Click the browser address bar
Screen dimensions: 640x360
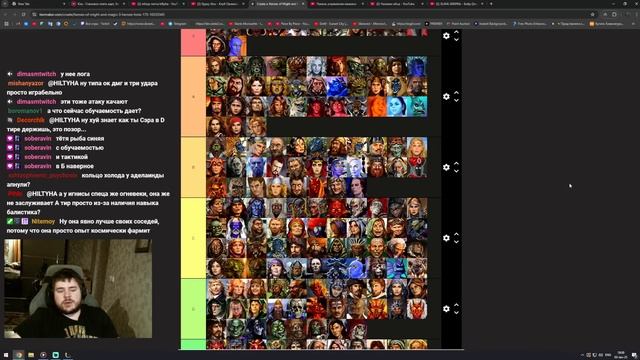coord(310,14)
